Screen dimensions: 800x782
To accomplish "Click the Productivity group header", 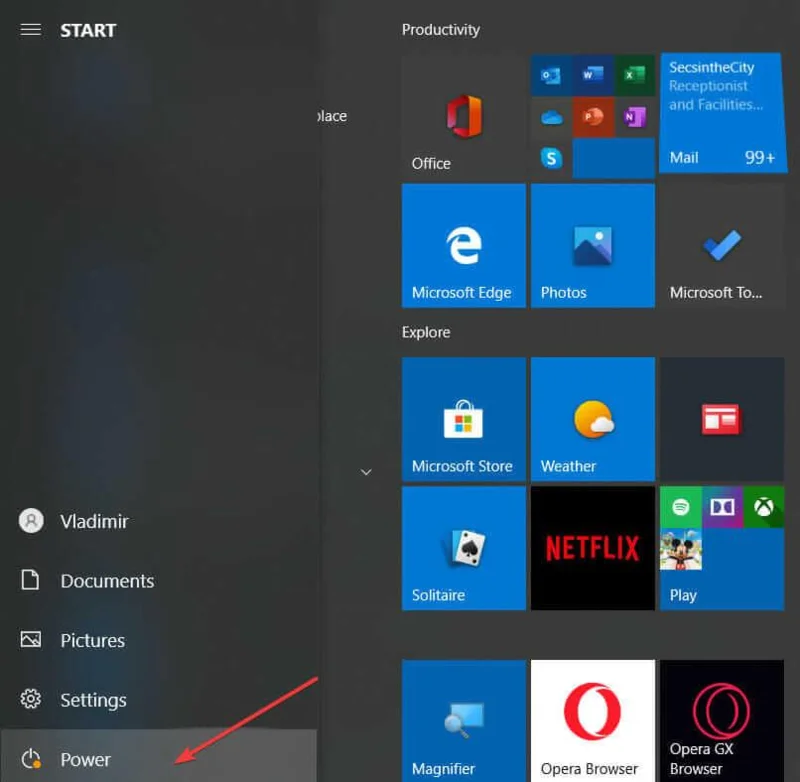I will click(440, 30).
